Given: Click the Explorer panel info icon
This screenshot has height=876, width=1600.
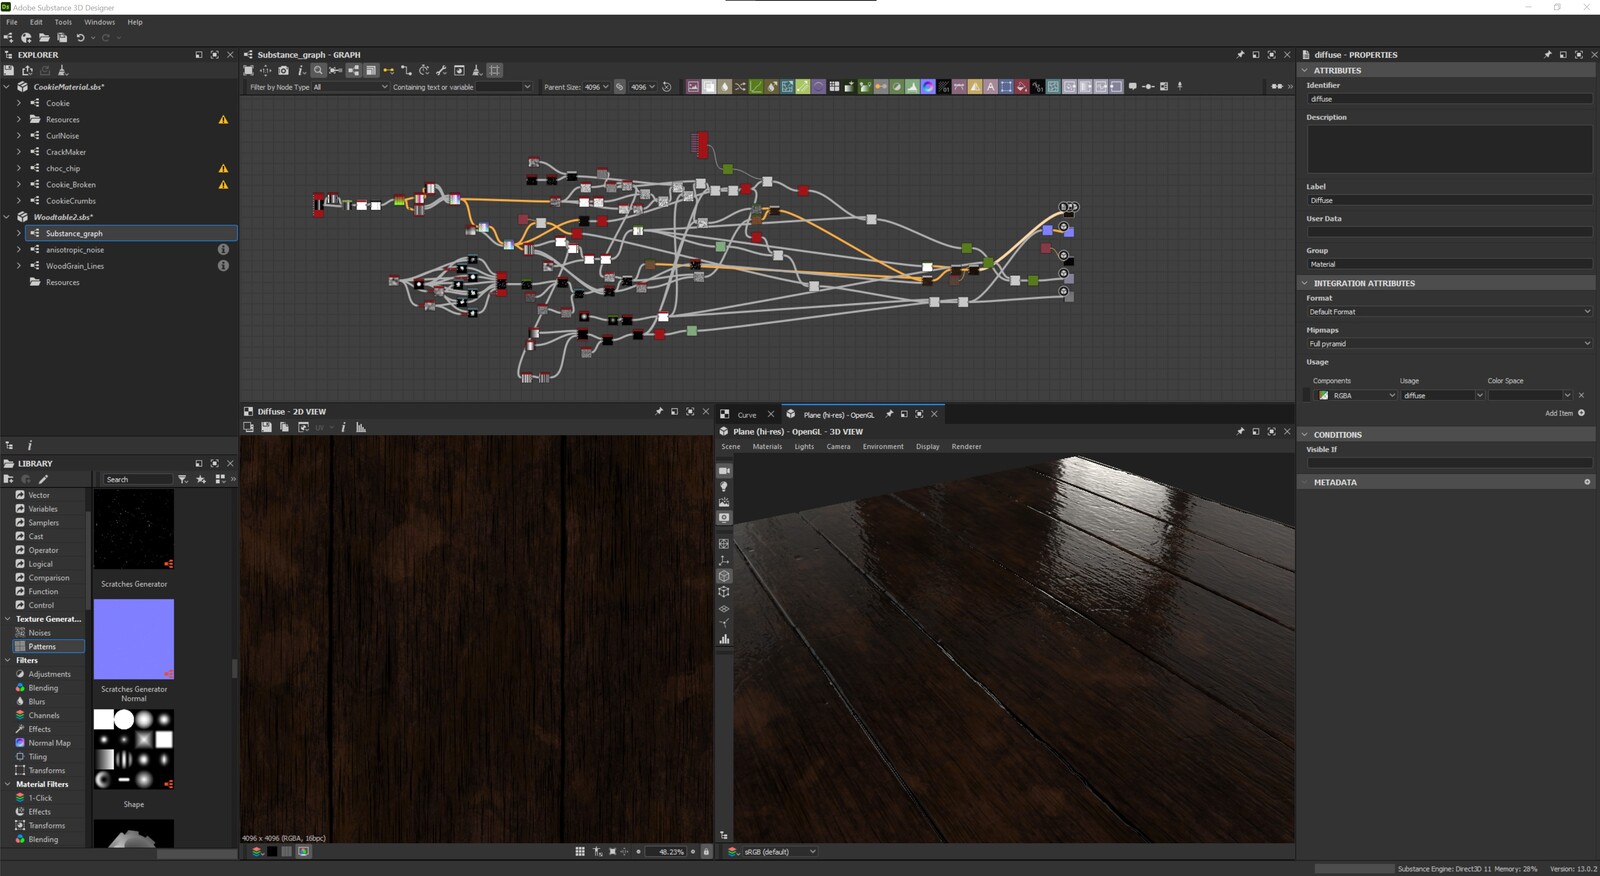Looking at the screenshot, I should point(30,446).
